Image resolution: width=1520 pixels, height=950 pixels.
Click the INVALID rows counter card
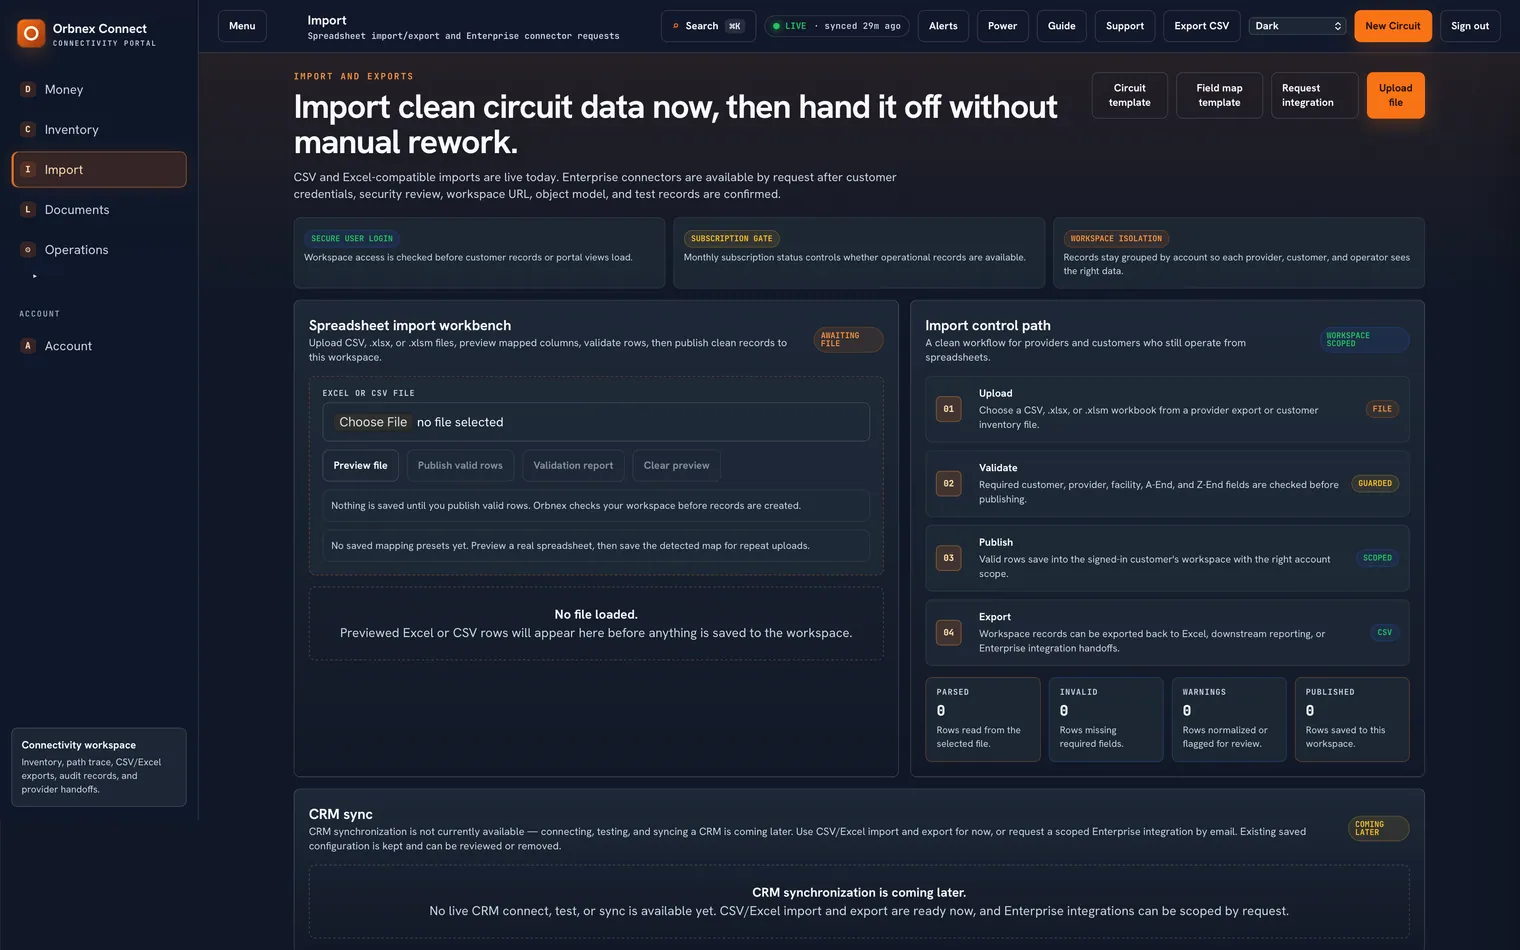[x=1106, y=719]
